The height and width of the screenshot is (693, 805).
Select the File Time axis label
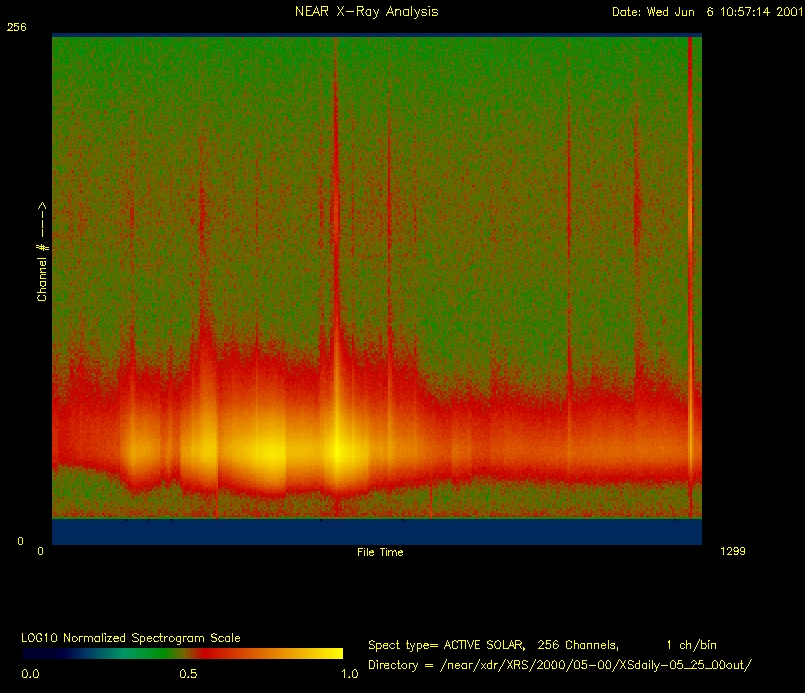(380, 552)
